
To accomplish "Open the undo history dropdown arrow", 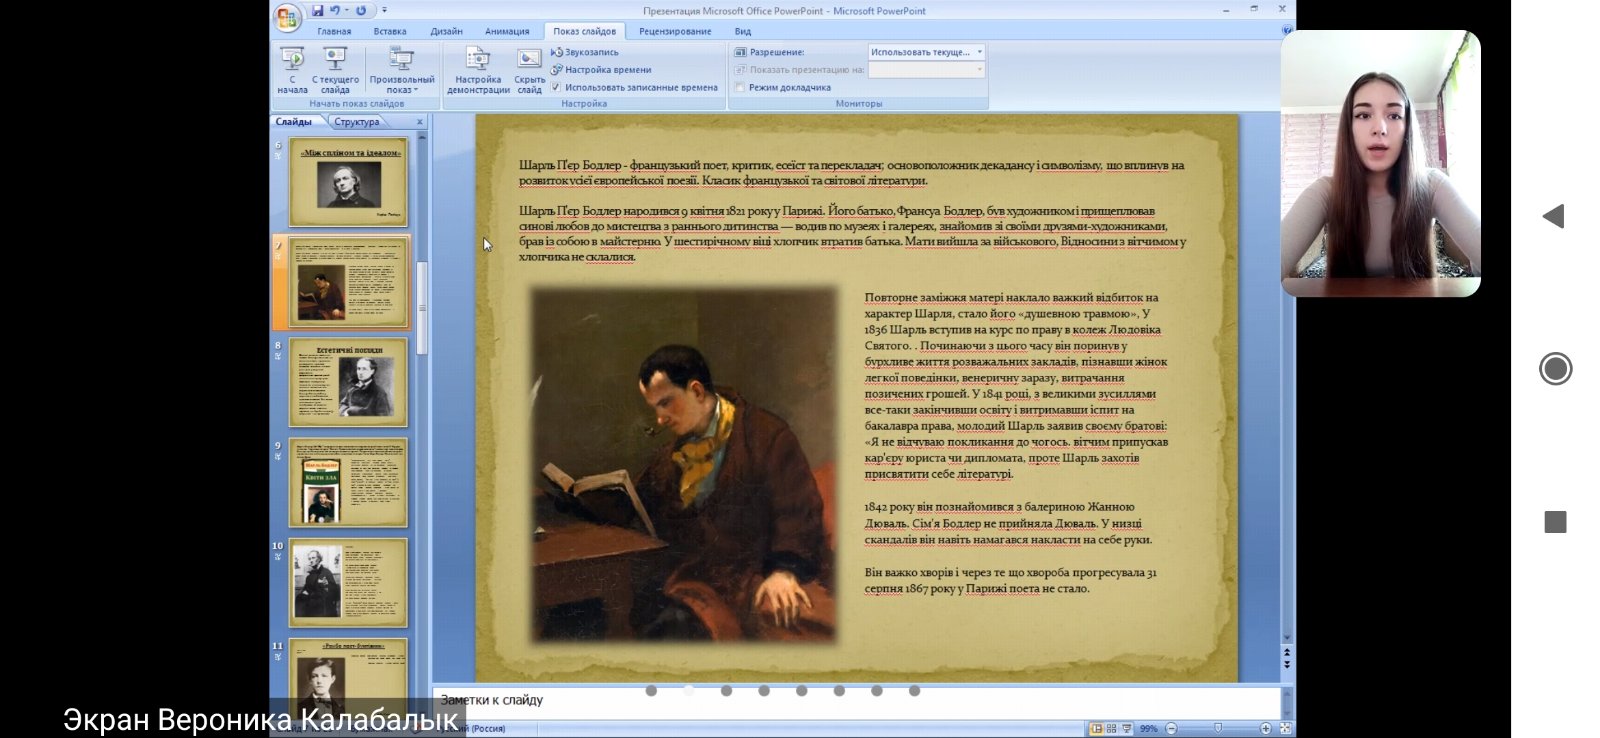I will pyautogui.click(x=346, y=11).
